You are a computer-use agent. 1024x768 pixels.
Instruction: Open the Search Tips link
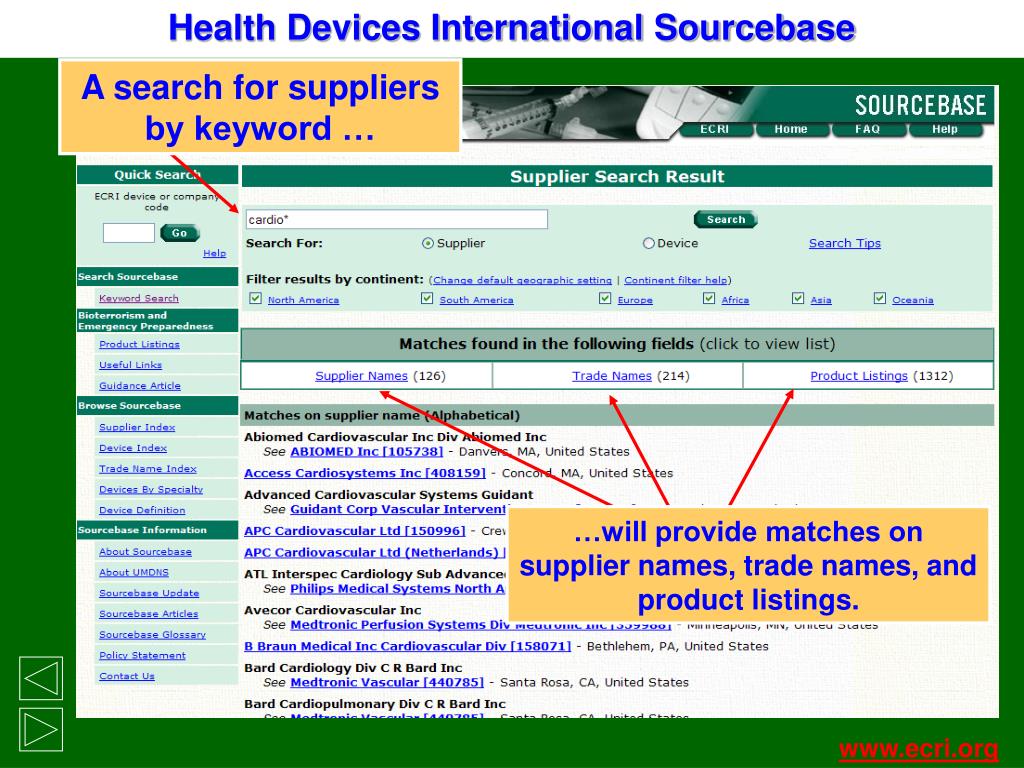coord(844,243)
